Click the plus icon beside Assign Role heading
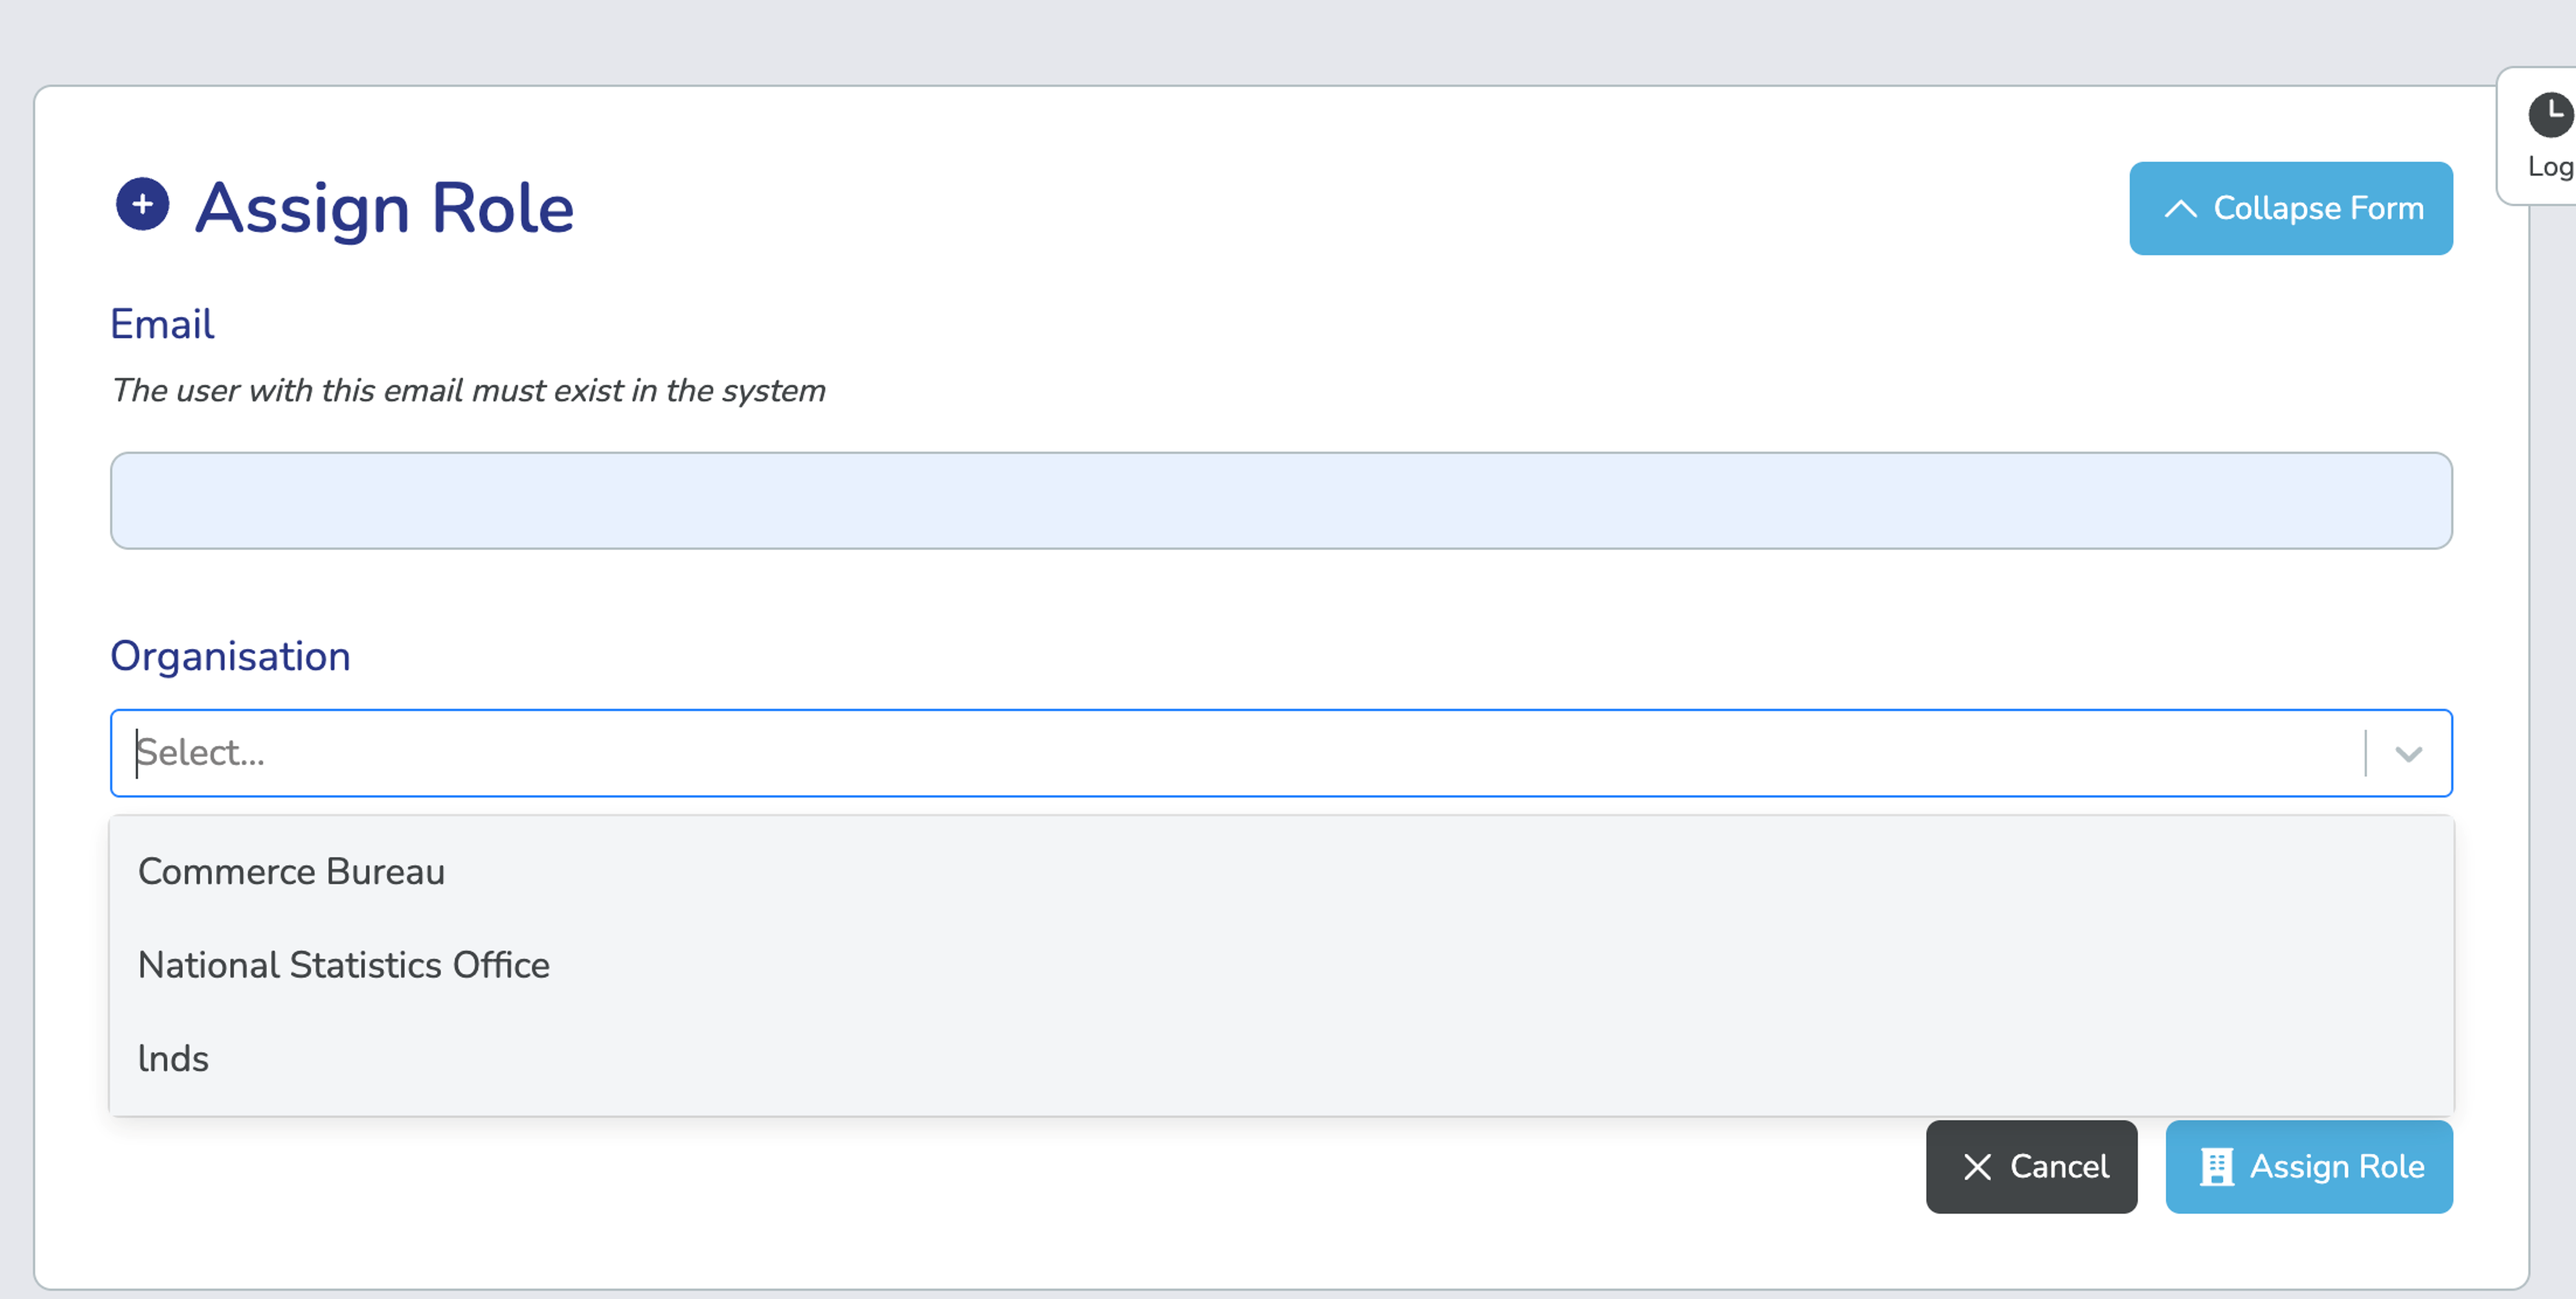This screenshot has height=1299, width=2576. point(142,205)
